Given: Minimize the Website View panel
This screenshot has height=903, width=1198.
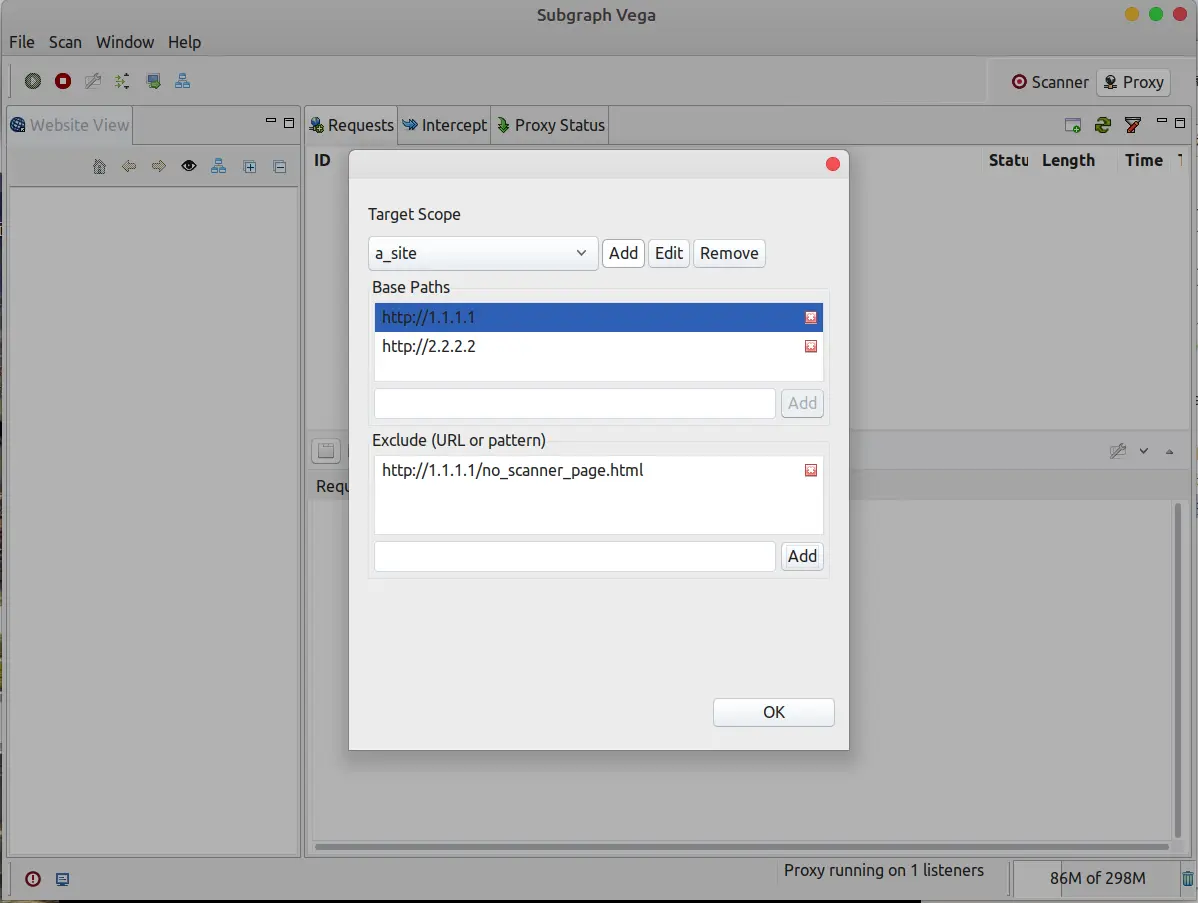Looking at the screenshot, I should pos(270,121).
